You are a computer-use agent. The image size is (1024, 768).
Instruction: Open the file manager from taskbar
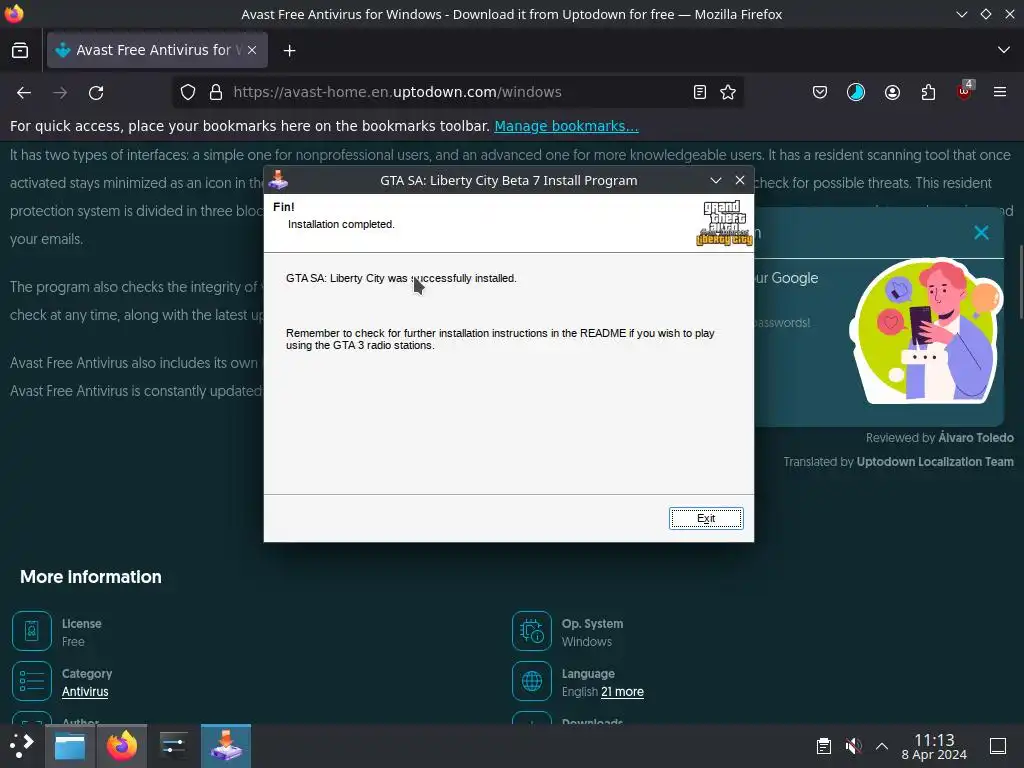(x=70, y=746)
